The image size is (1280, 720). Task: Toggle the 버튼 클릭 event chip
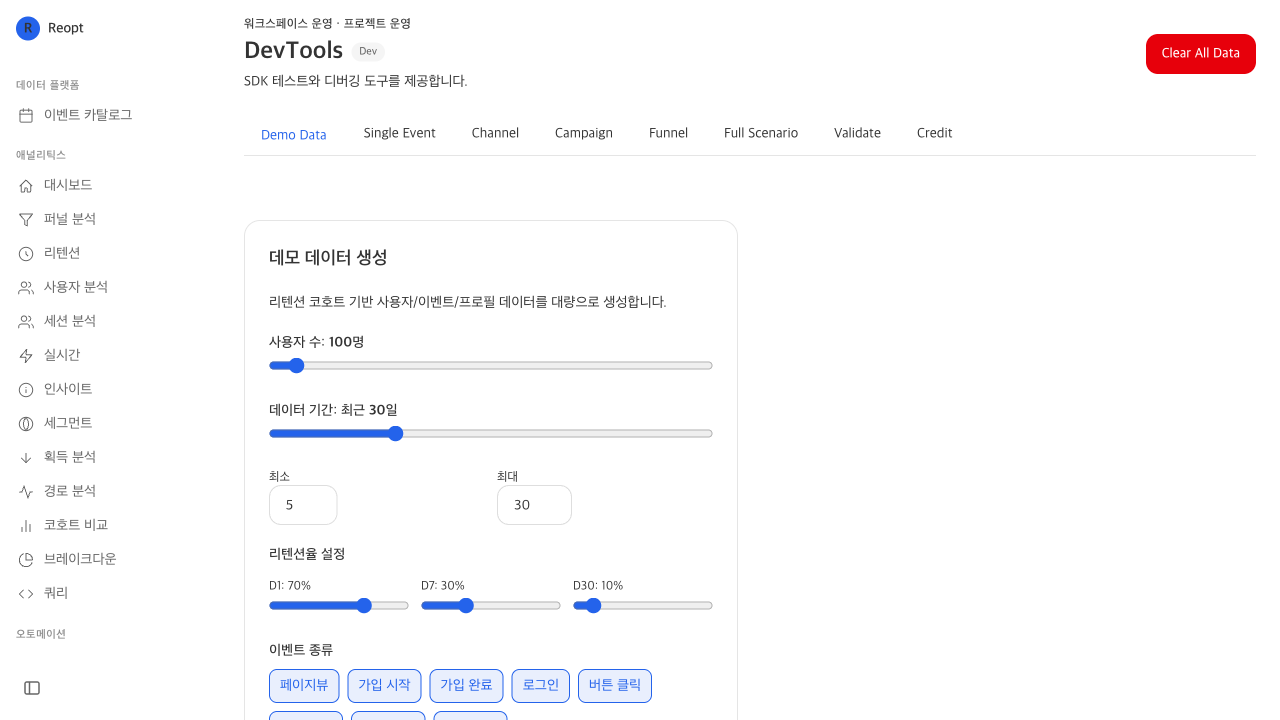coord(615,686)
